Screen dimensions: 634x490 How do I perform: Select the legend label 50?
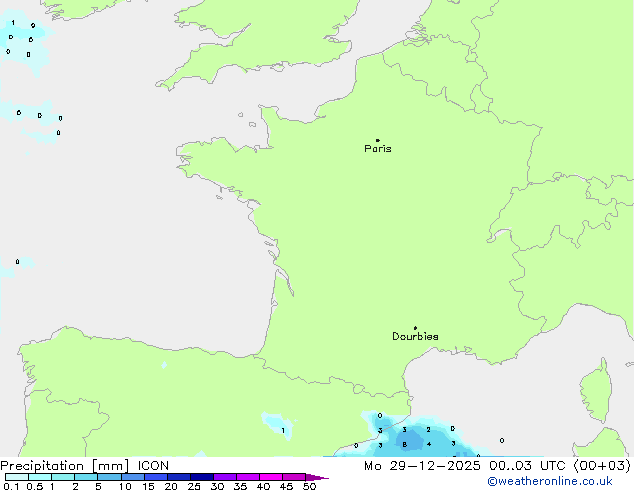(x=309, y=486)
